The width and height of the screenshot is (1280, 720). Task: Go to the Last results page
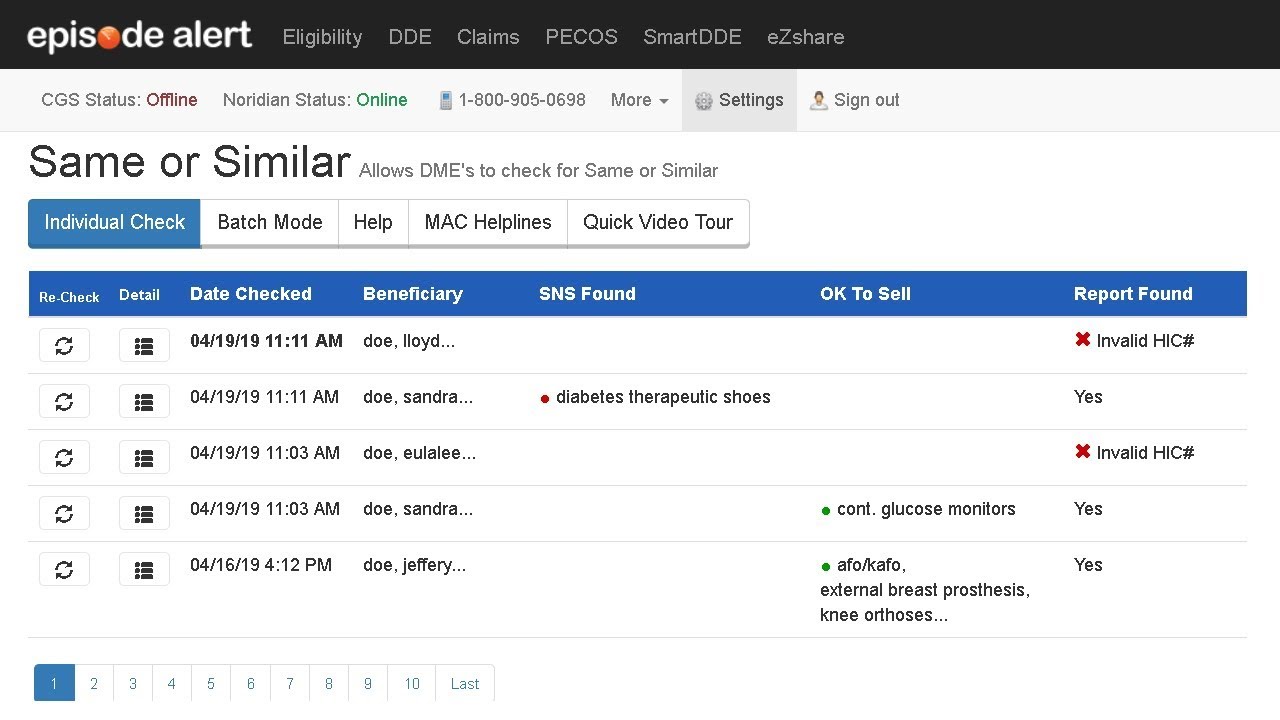[x=465, y=684]
